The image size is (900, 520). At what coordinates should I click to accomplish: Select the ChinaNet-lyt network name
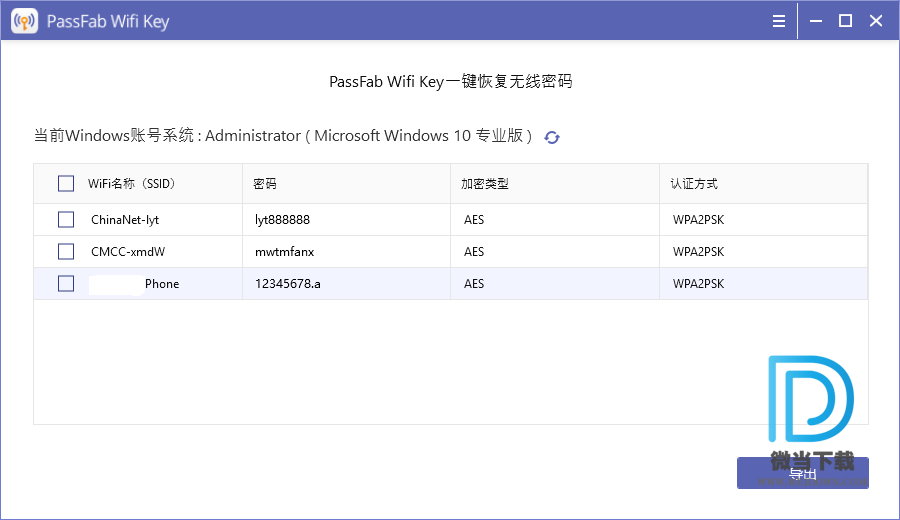point(125,220)
